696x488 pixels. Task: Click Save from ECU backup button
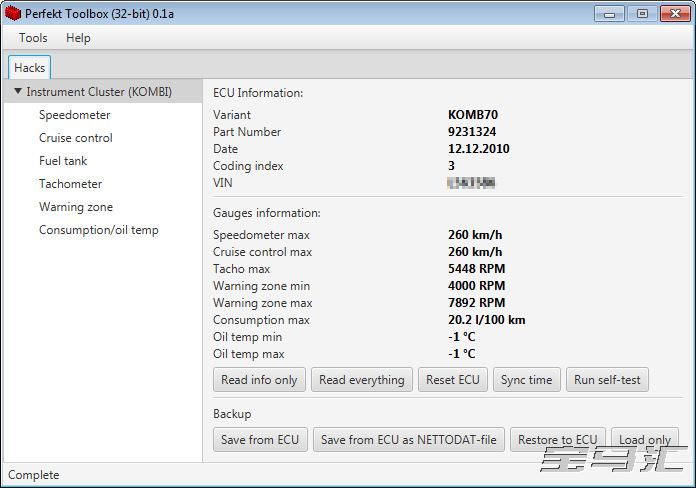(x=260, y=440)
